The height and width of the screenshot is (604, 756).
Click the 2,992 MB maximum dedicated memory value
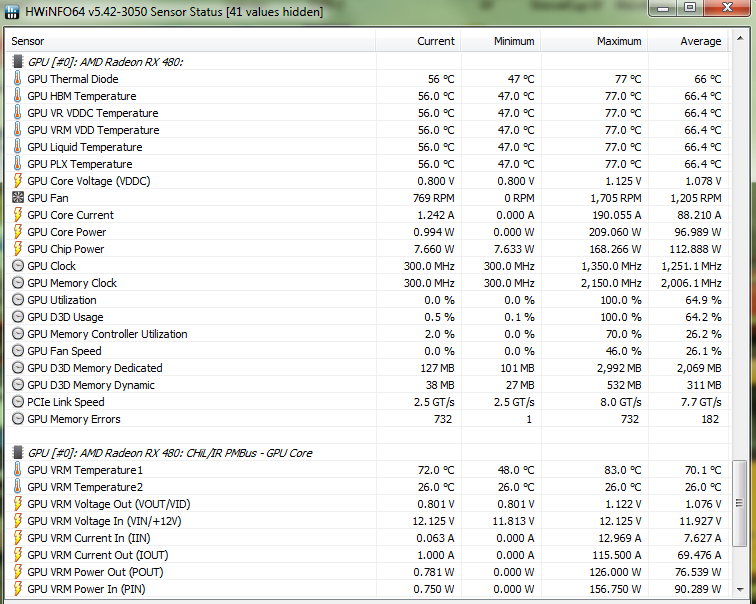click(619, 368)
